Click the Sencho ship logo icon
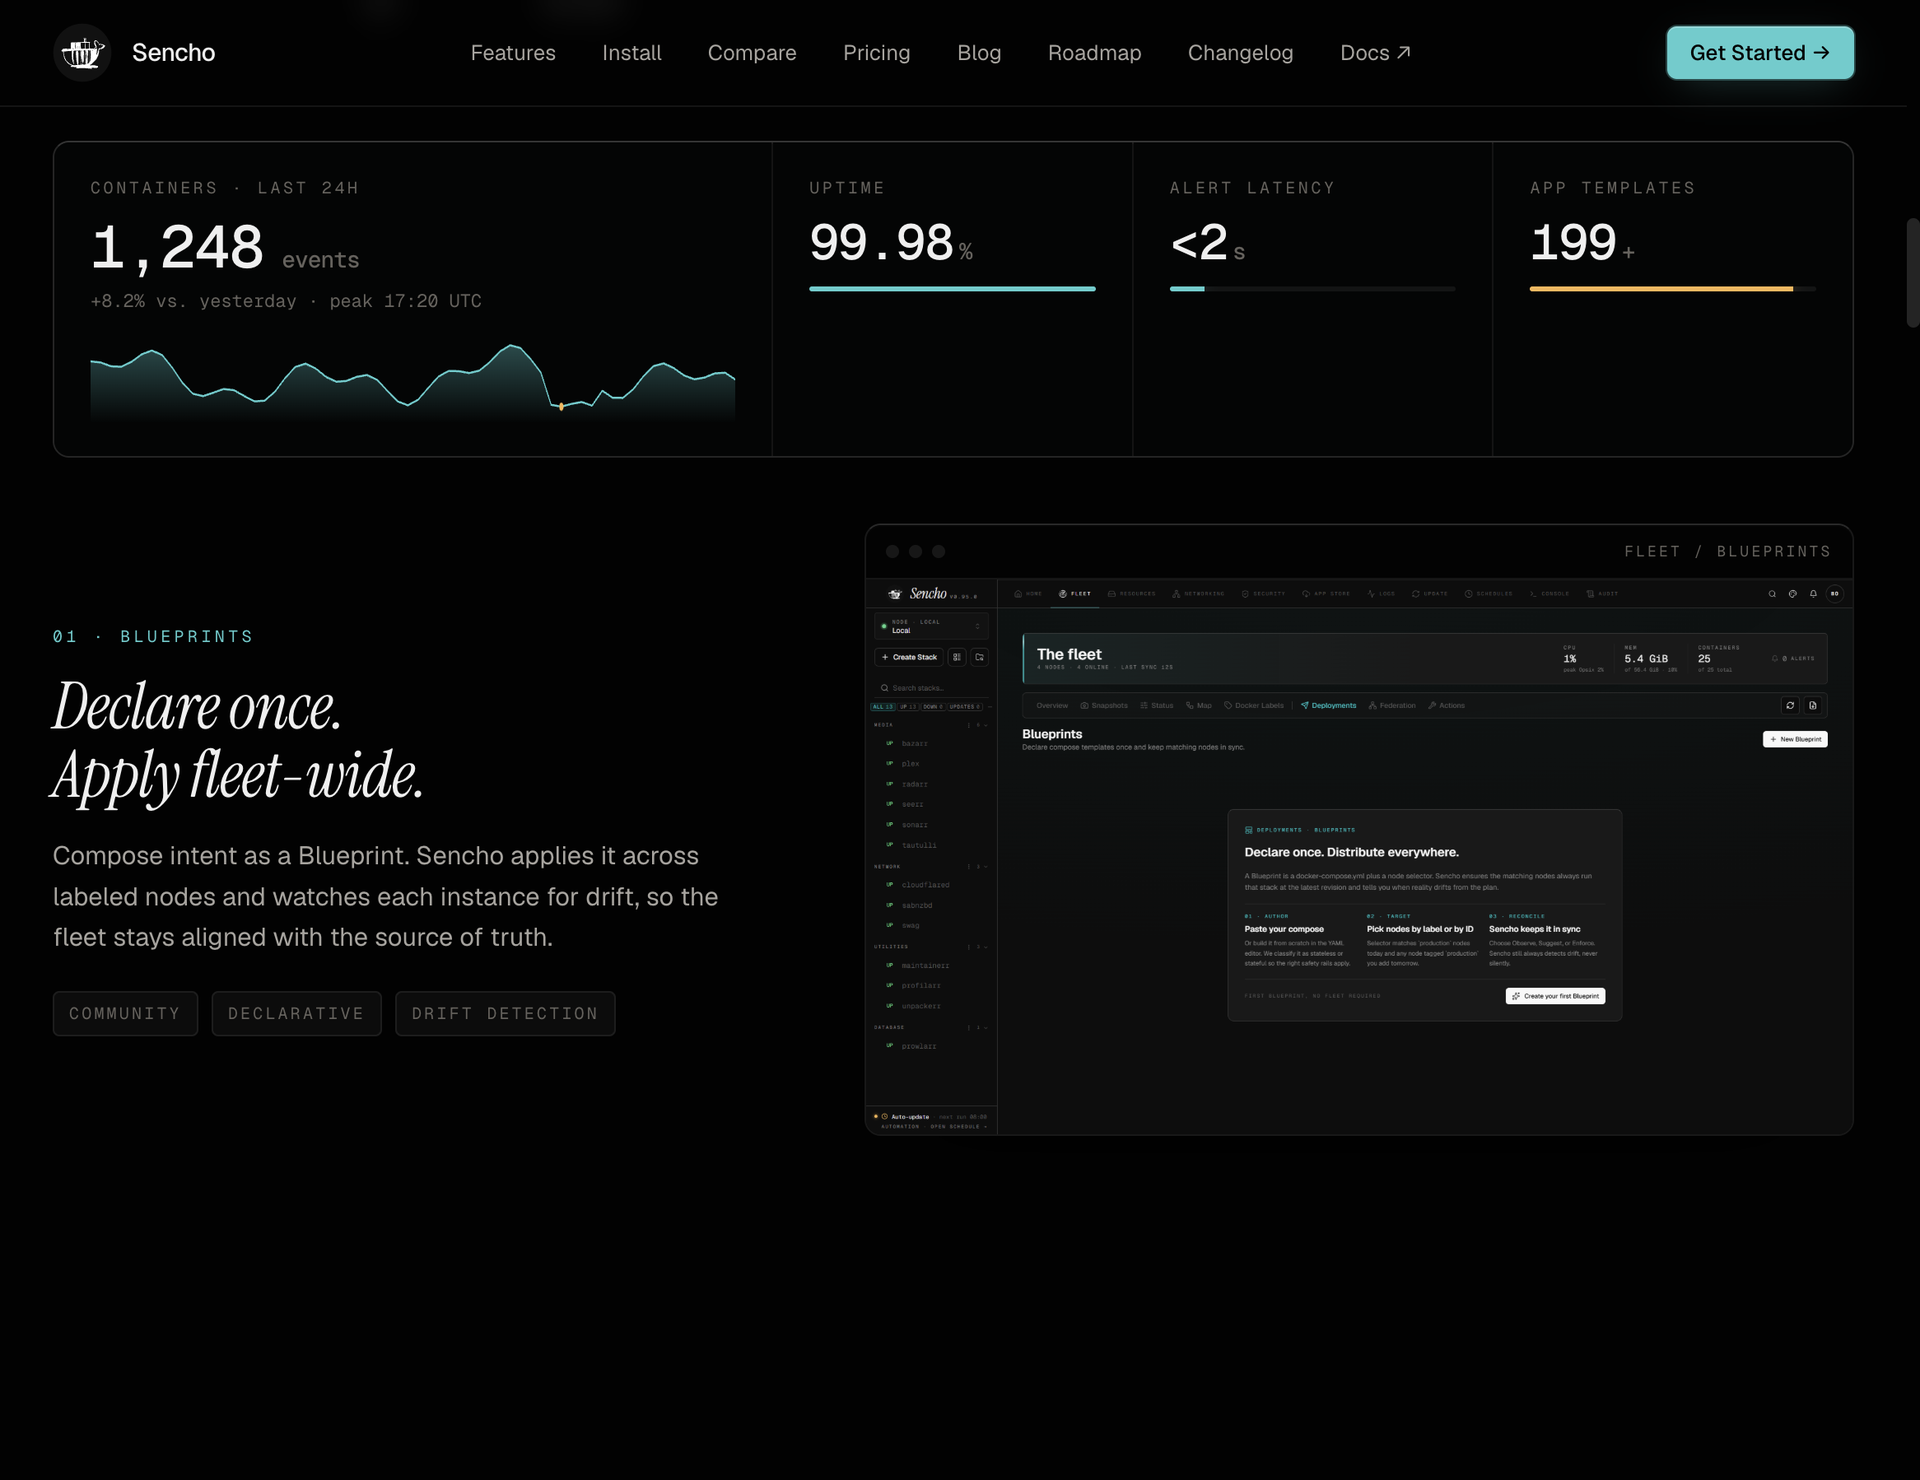Screen dimensions: 1920x1480 (82, 53)
